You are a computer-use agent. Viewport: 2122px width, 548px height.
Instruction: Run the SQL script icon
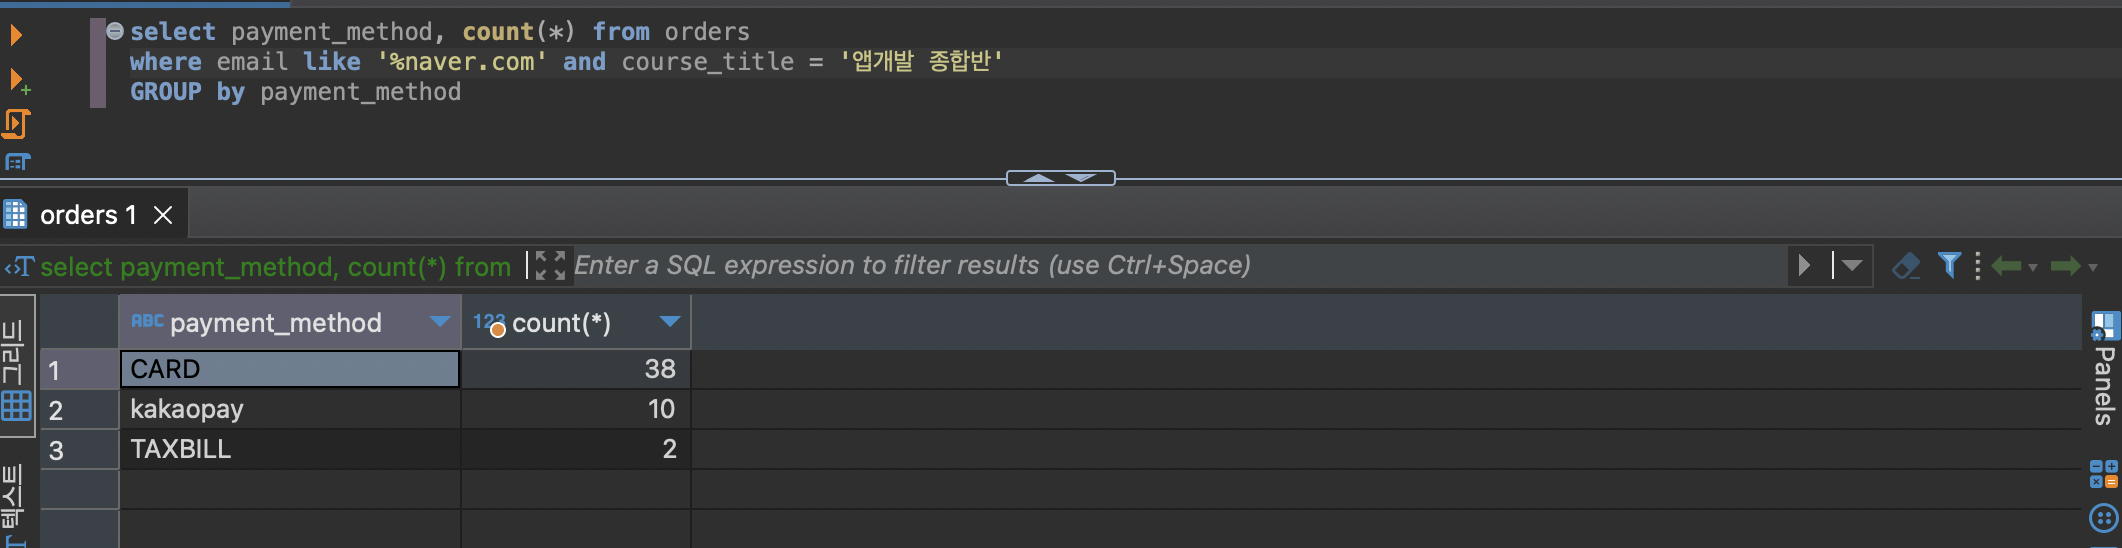point(17,124)
